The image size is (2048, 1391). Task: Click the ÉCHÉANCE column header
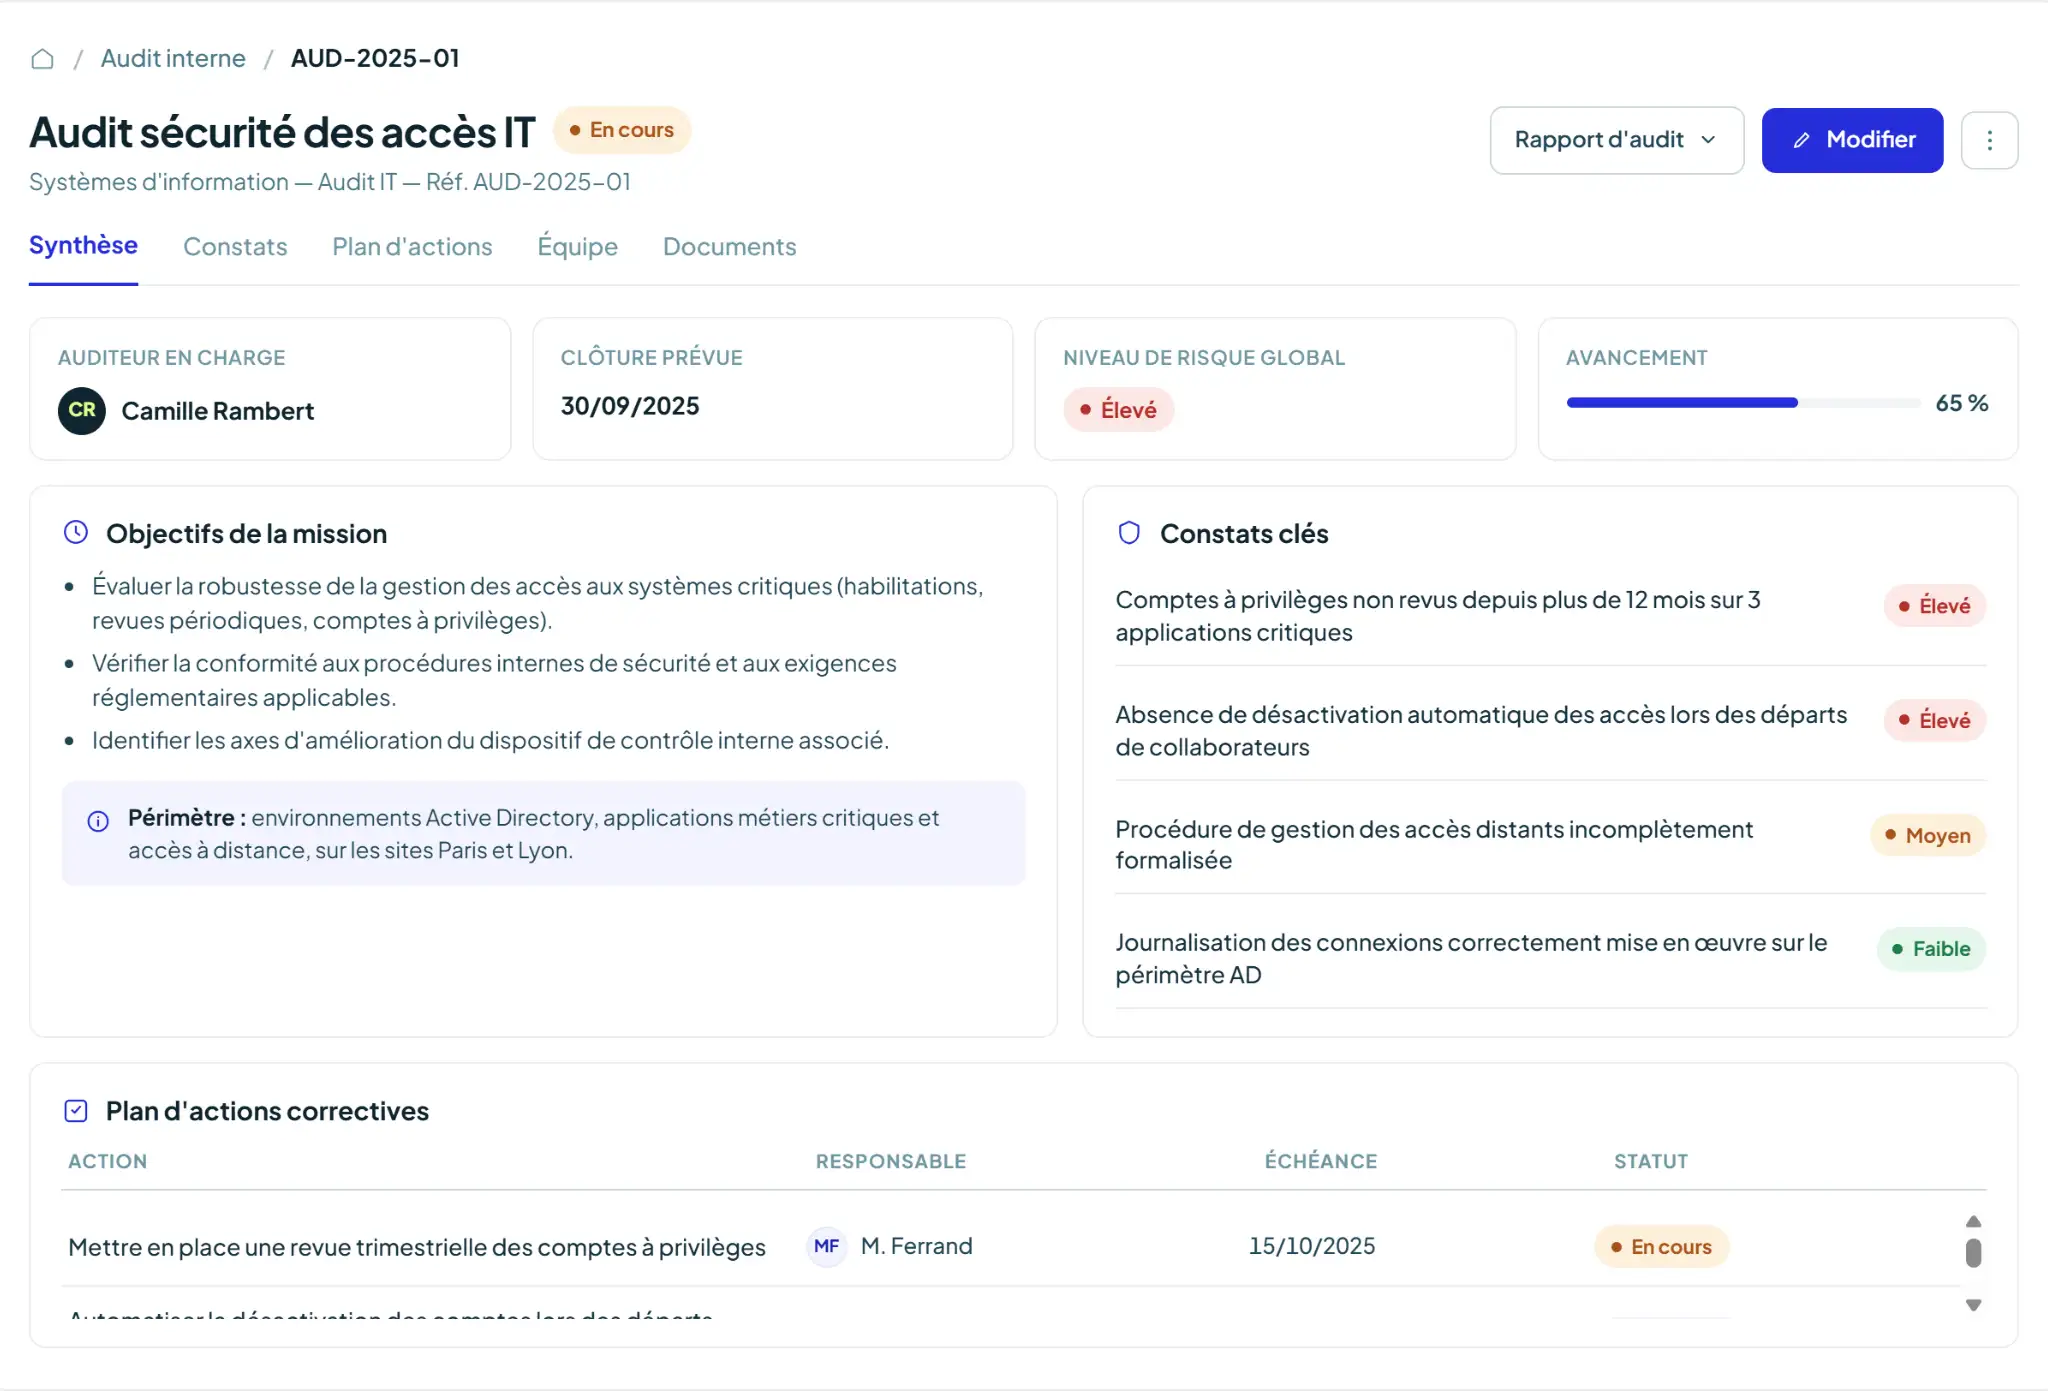[x=1321, y=1161]
